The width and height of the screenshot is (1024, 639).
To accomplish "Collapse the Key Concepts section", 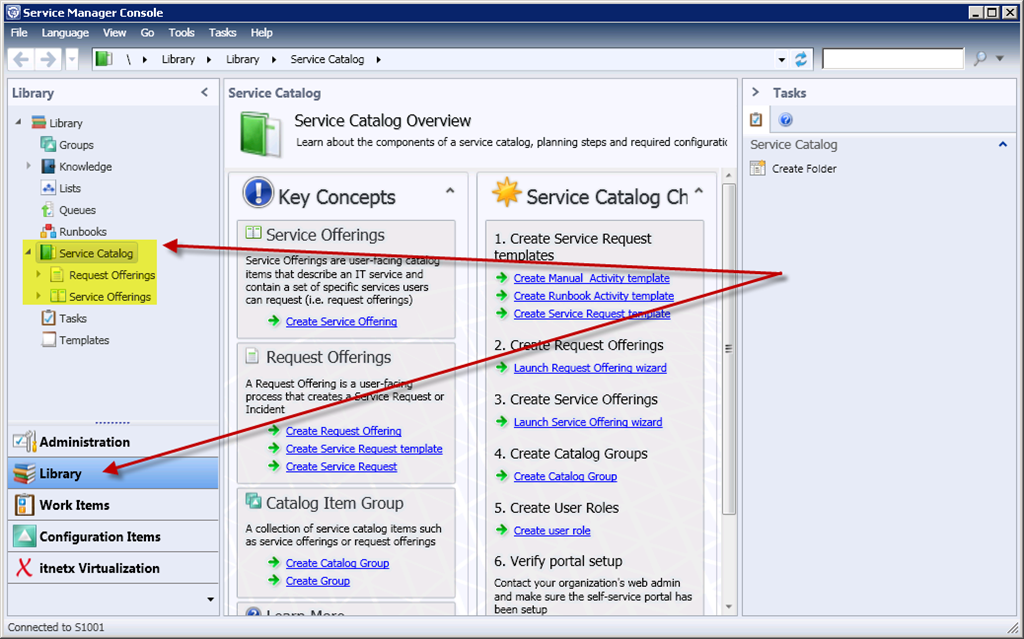I will 450,192.
